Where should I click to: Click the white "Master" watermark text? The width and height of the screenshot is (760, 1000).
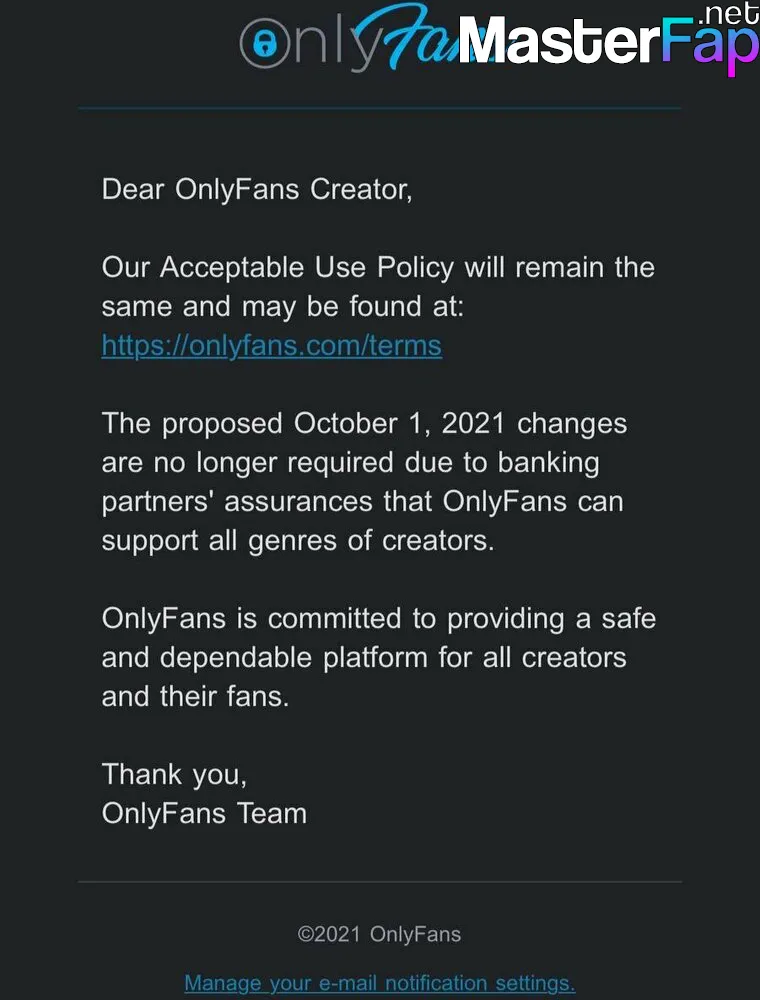point(559,38)
